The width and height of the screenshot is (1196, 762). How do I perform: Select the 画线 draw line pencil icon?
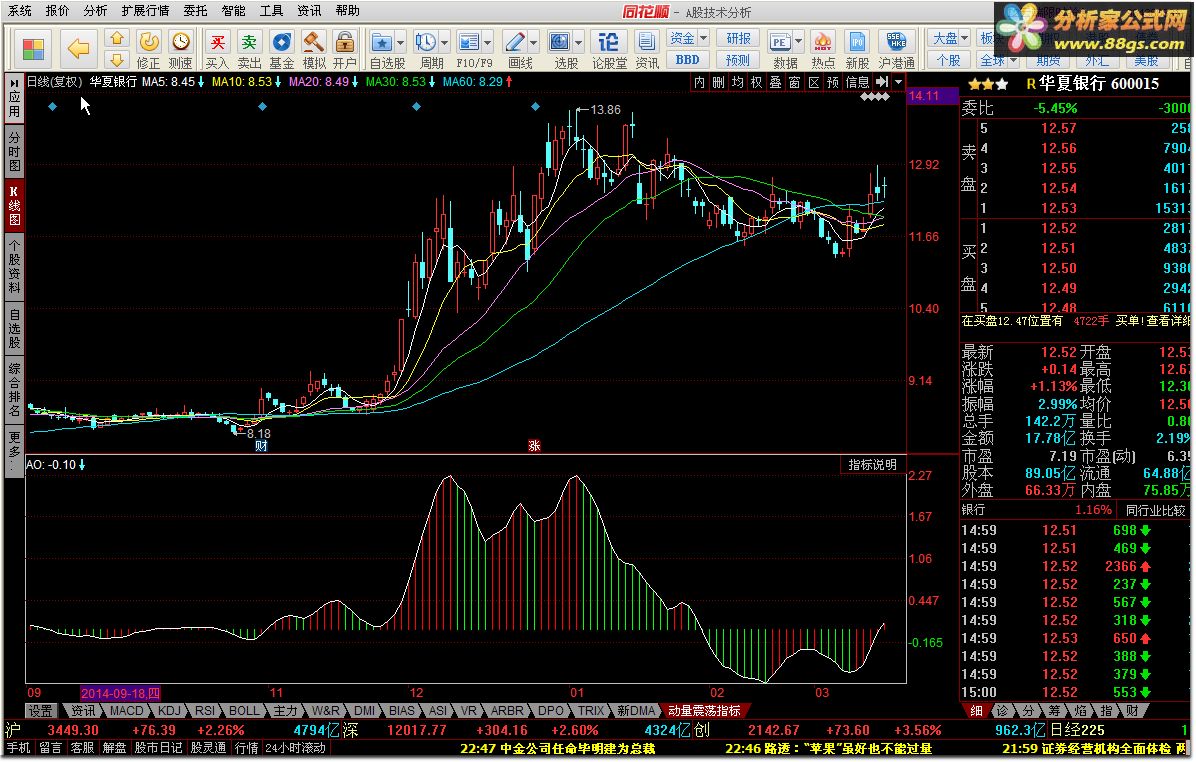pos(515,42)
